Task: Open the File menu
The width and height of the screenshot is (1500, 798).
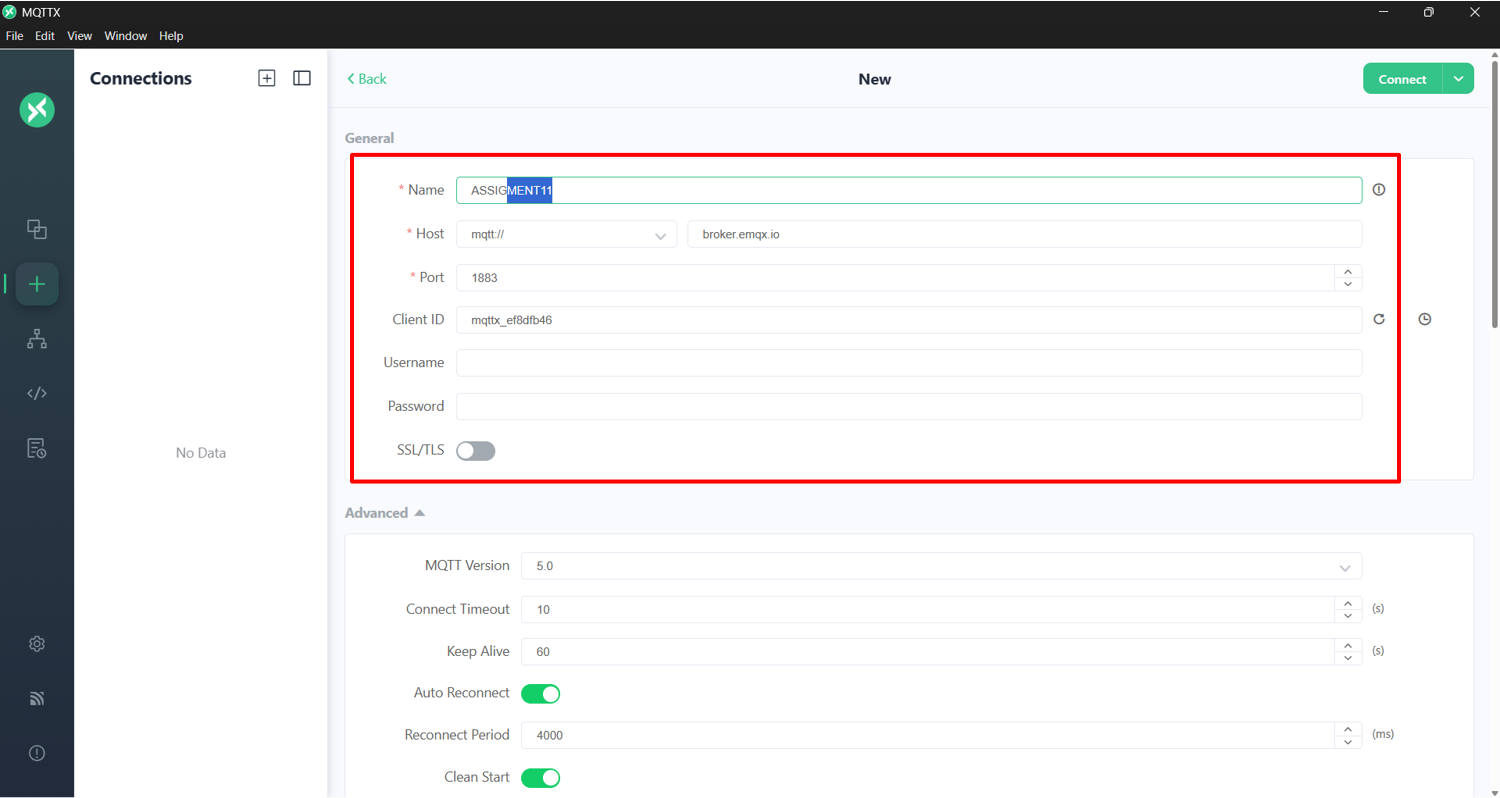Action: (x=15, y=36)
